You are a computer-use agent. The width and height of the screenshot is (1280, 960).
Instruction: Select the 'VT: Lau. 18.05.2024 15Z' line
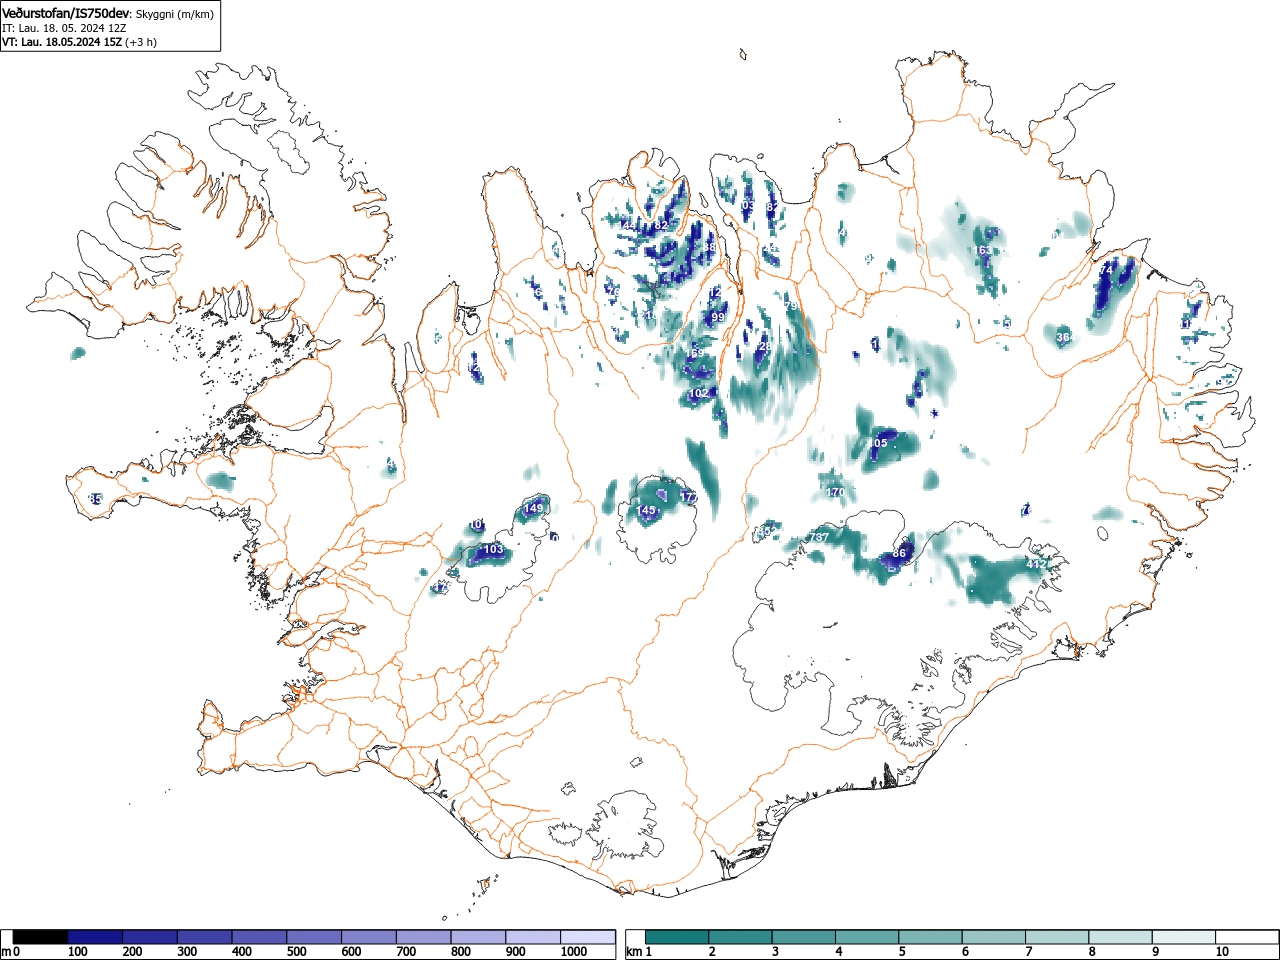62,42
